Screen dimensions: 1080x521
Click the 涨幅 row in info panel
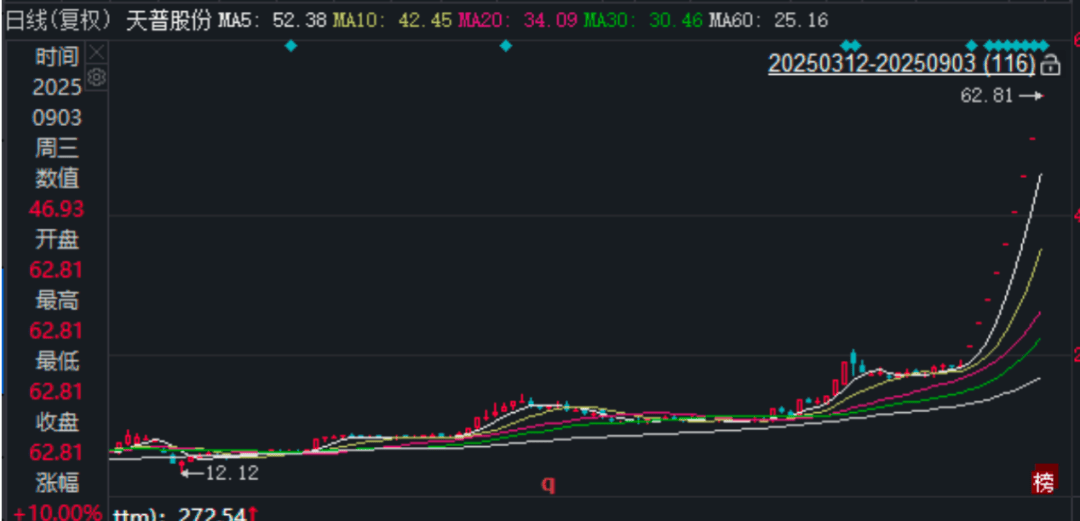coord(57,482)
